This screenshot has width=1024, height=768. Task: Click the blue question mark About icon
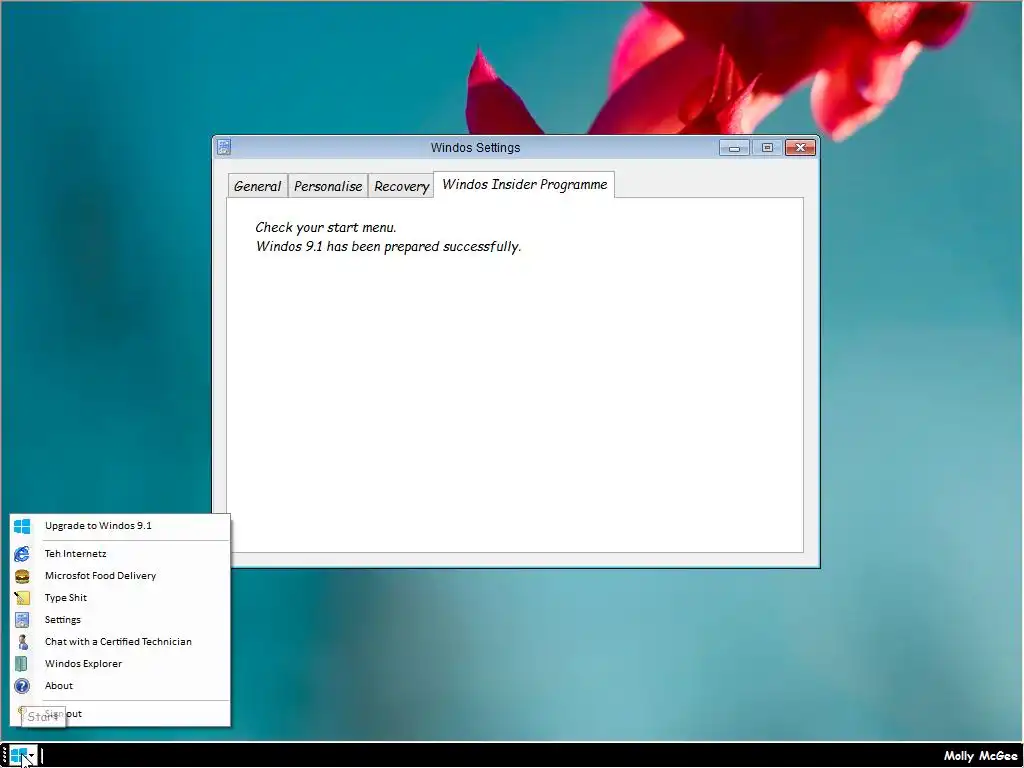(x=22, y=686)
